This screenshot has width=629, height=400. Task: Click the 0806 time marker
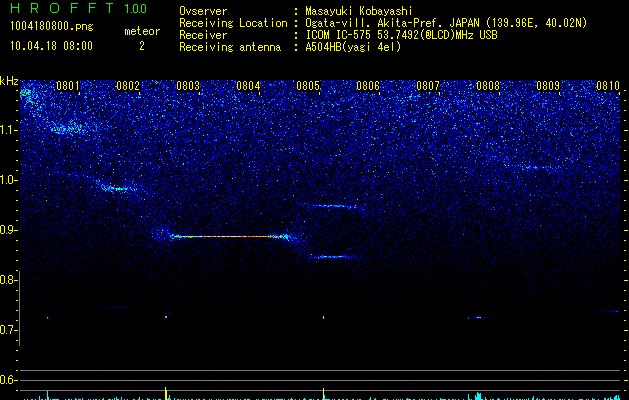(x=368, y=86)
